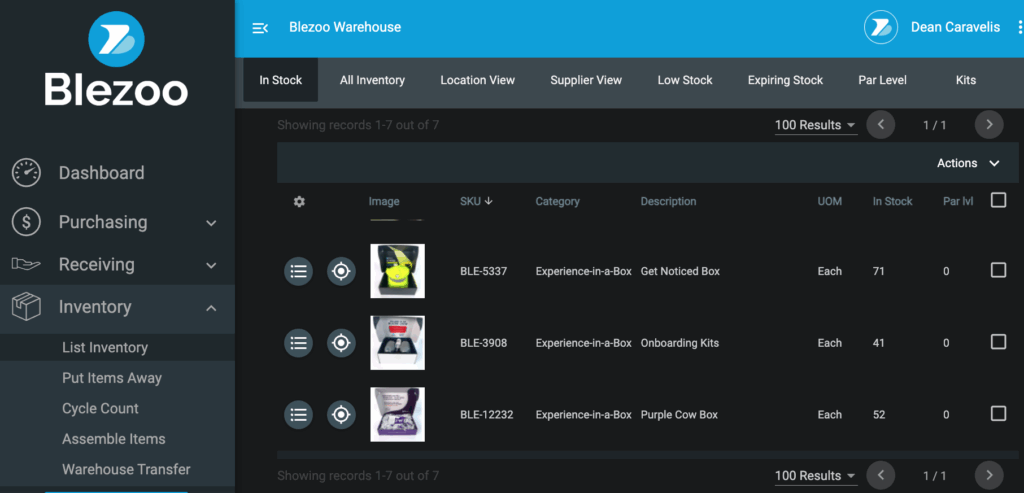Open the vertical three-dot menu in header
The width and height of the screenshot is (1024, 493).
click(x=1019, y=27)
